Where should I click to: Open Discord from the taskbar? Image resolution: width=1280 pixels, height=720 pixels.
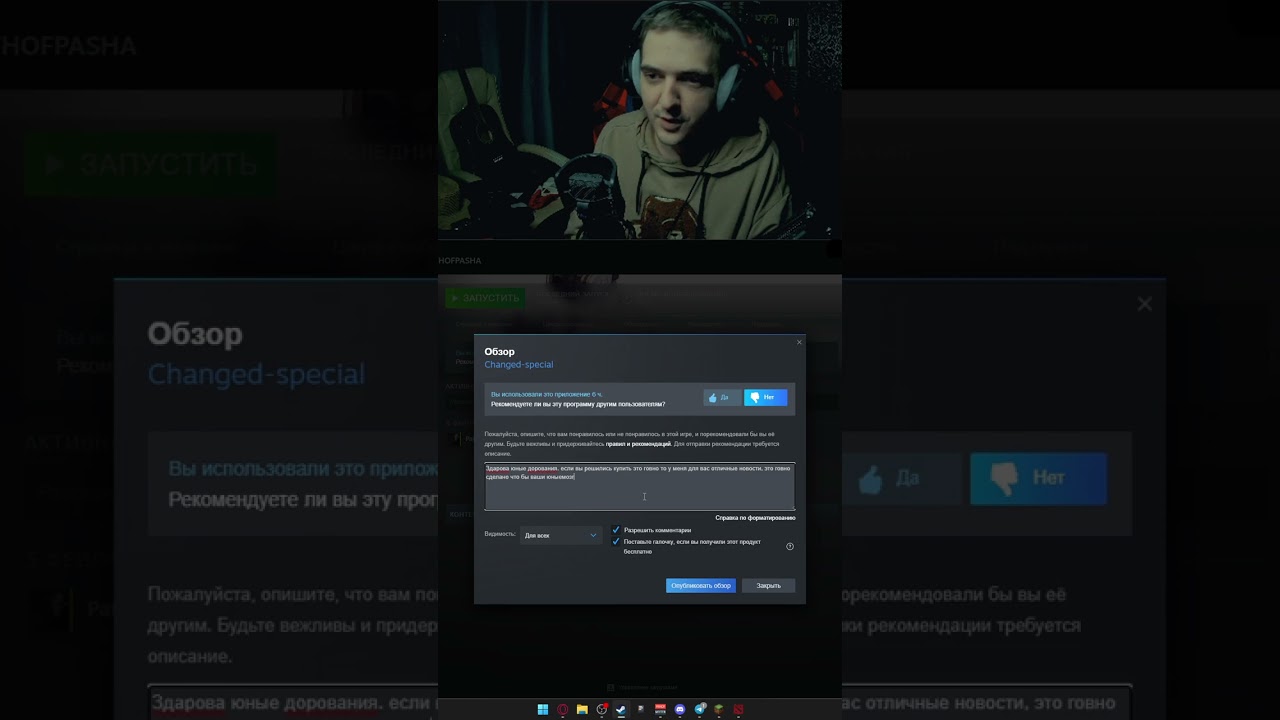coord(680,709)
